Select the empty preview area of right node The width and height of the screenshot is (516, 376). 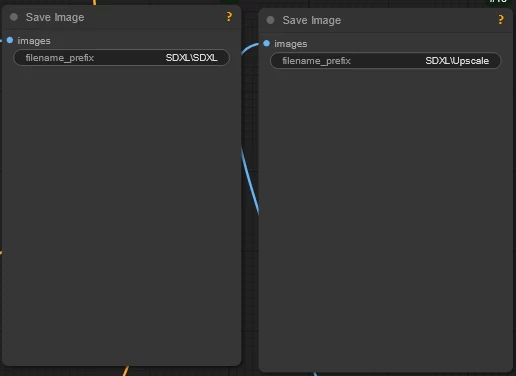385,218
